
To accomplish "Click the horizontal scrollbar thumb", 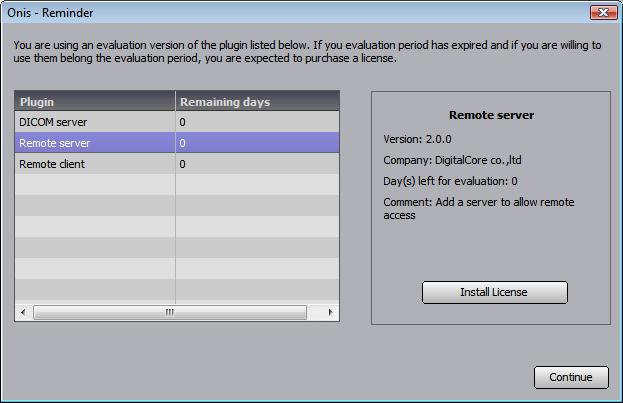I will pyautogui.click(x=170, y=312).
